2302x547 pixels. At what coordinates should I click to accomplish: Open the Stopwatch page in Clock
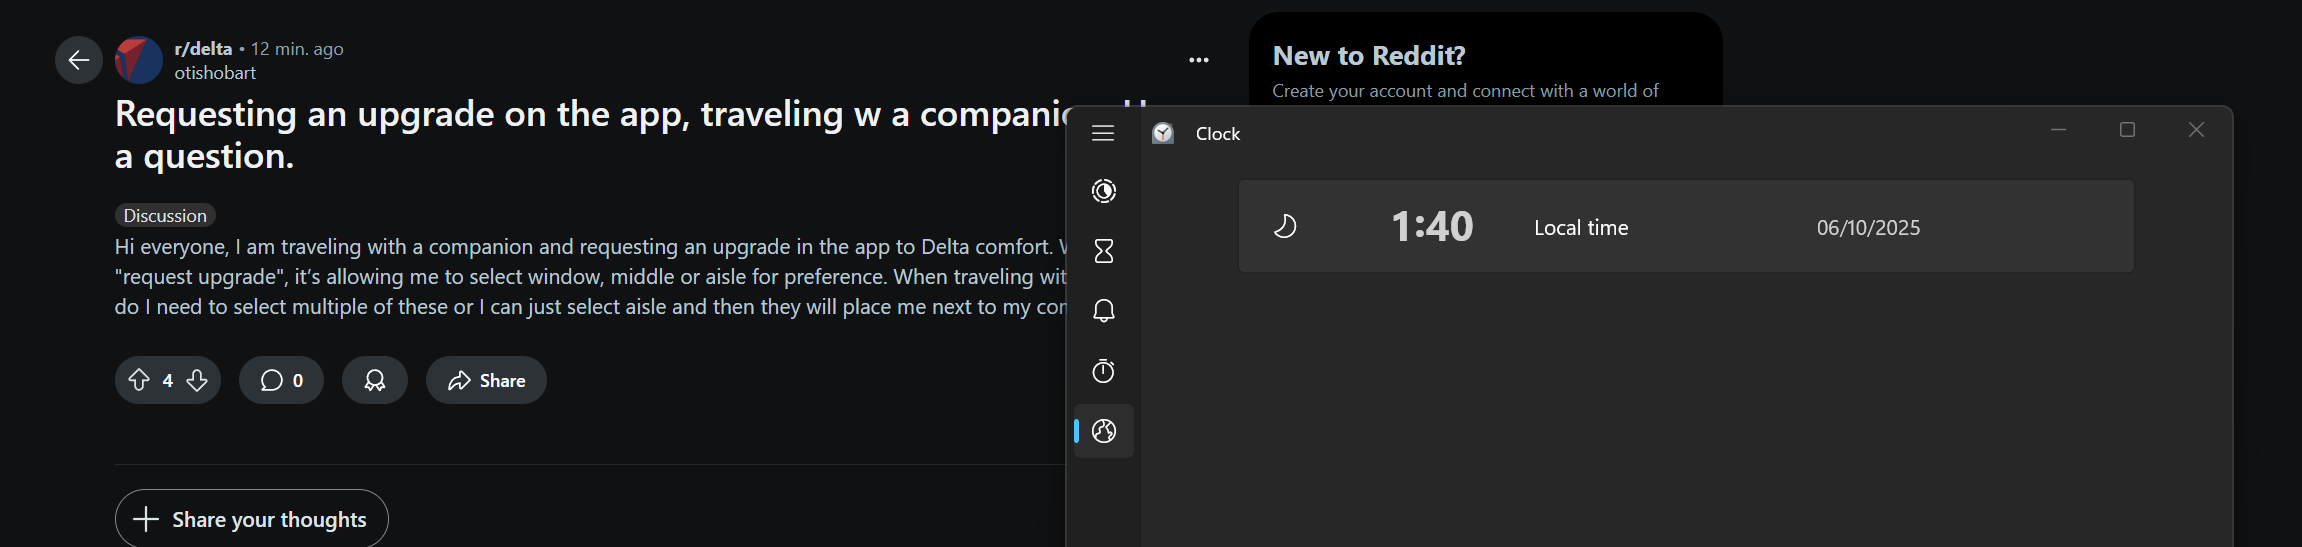tap(1104, 371)
